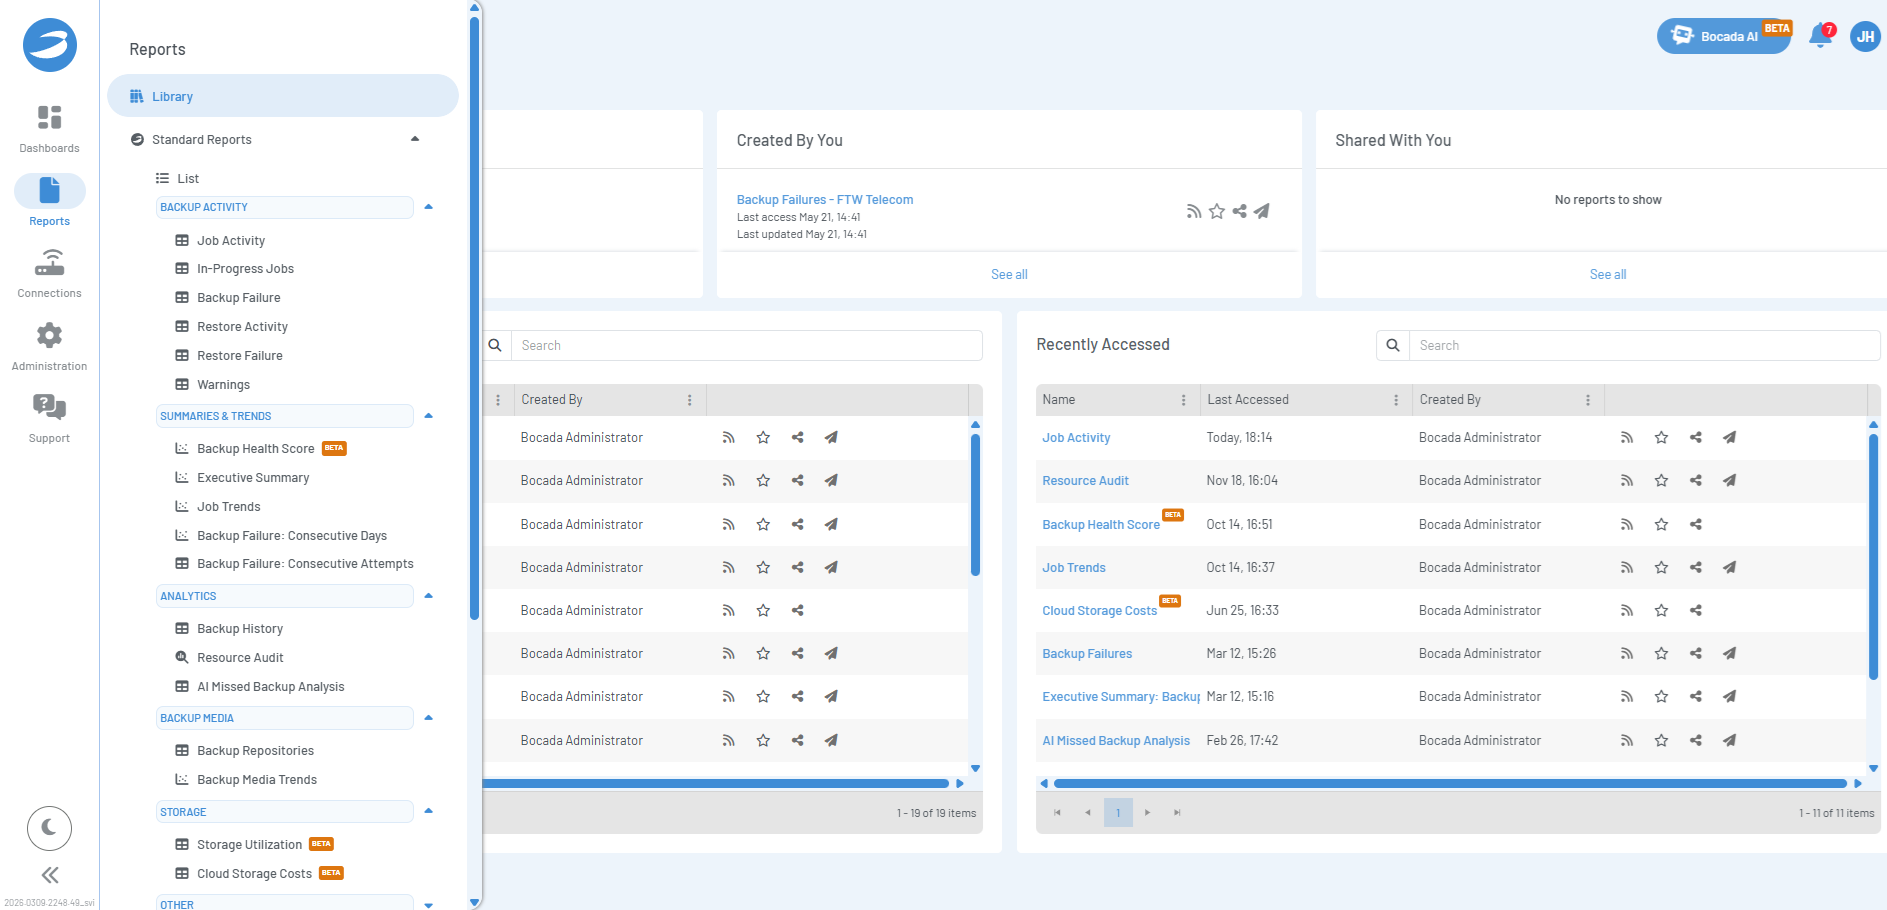This screenshot has width=1887, height=910.
Task: Open the Cloud Storage Costs report link
Action: pyautogui.click(x=1099, y=611)
